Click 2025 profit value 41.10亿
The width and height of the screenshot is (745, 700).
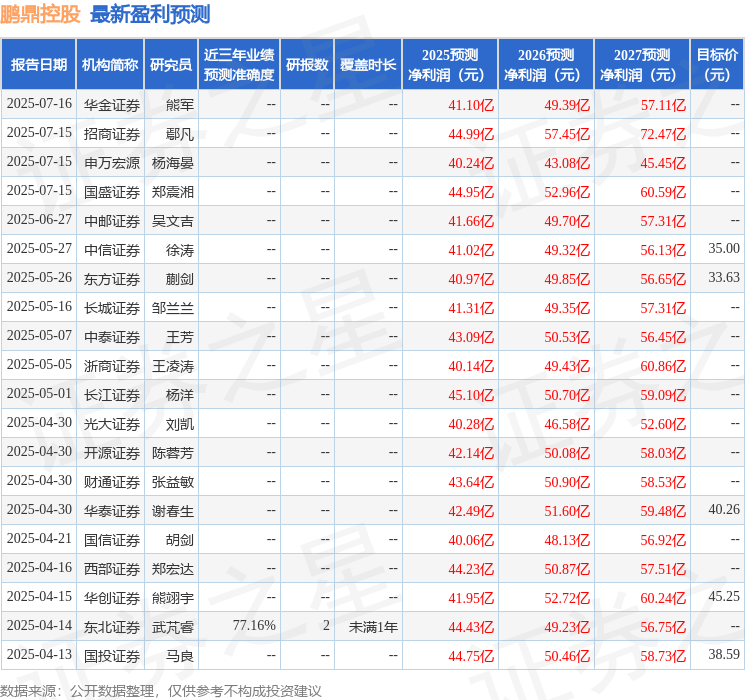click(x=471, y=105)
